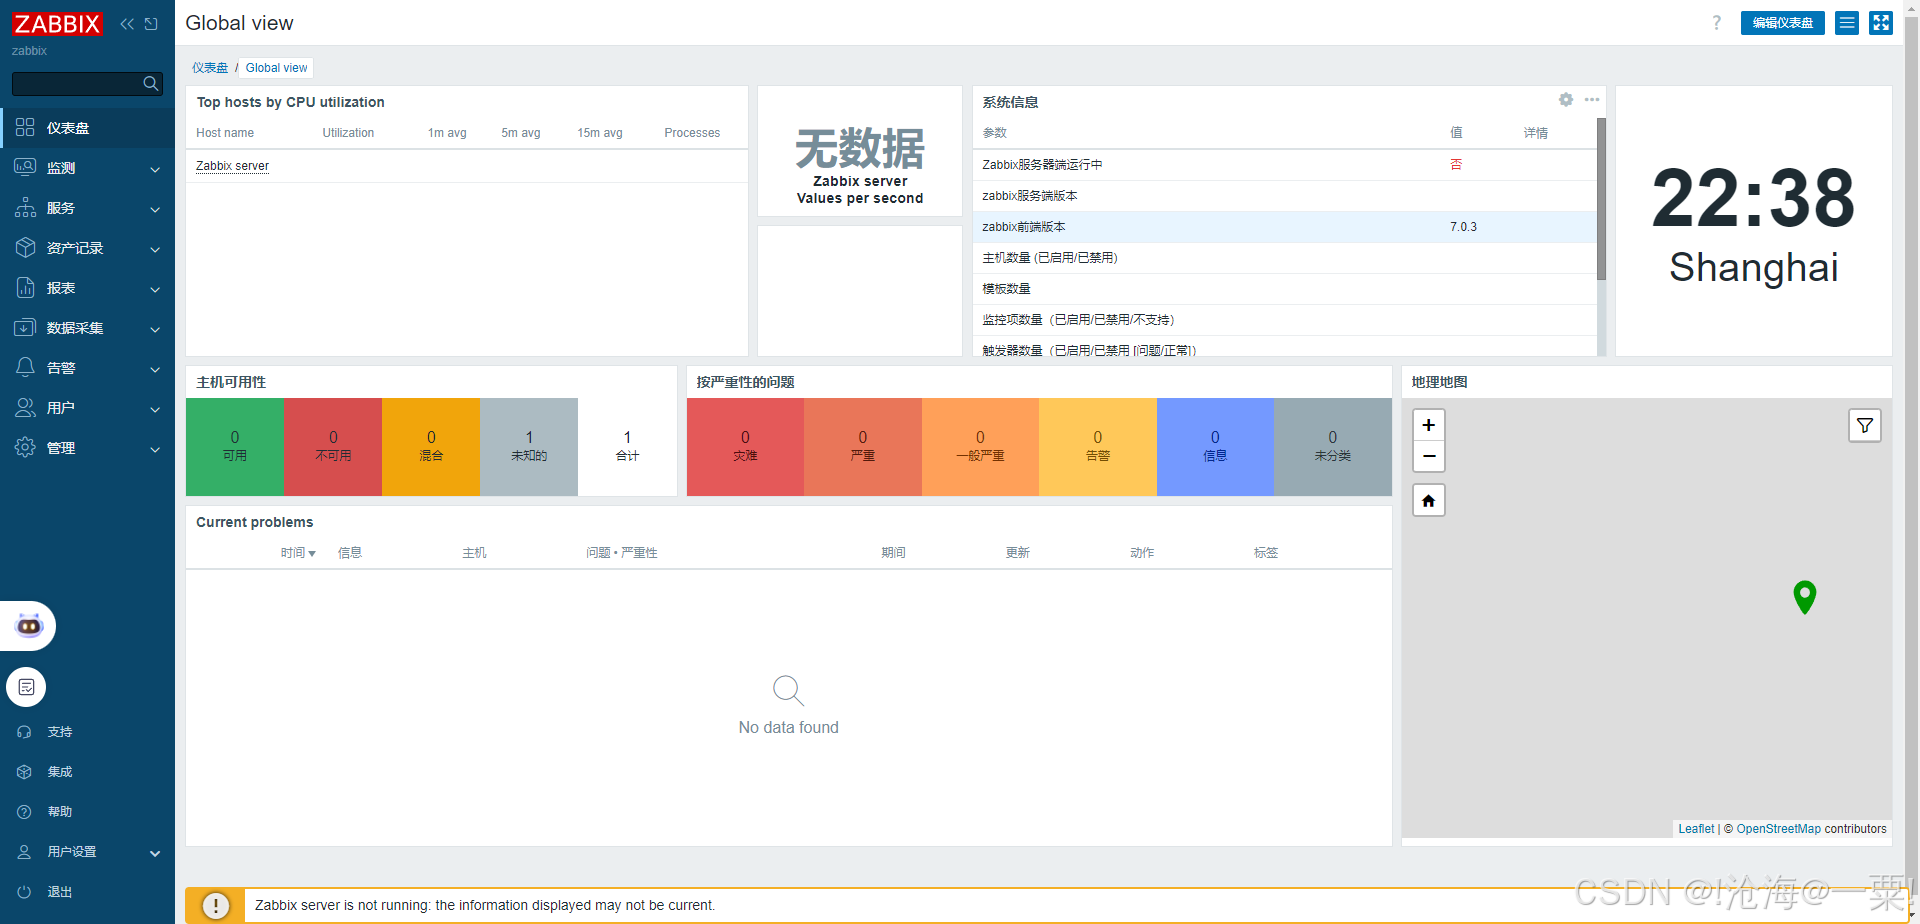Click the 报表 reports icon

tap(25, 287)
